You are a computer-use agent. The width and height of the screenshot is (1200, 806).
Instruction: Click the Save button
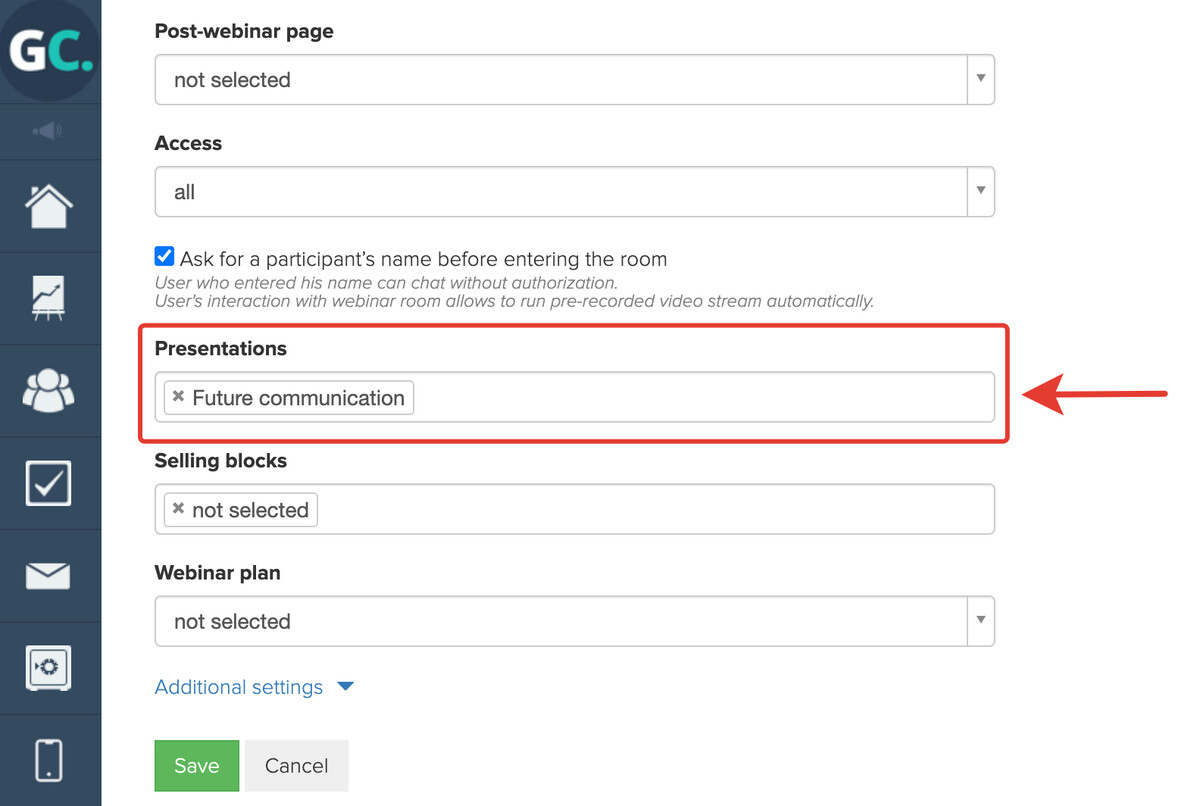coord(196,766)
